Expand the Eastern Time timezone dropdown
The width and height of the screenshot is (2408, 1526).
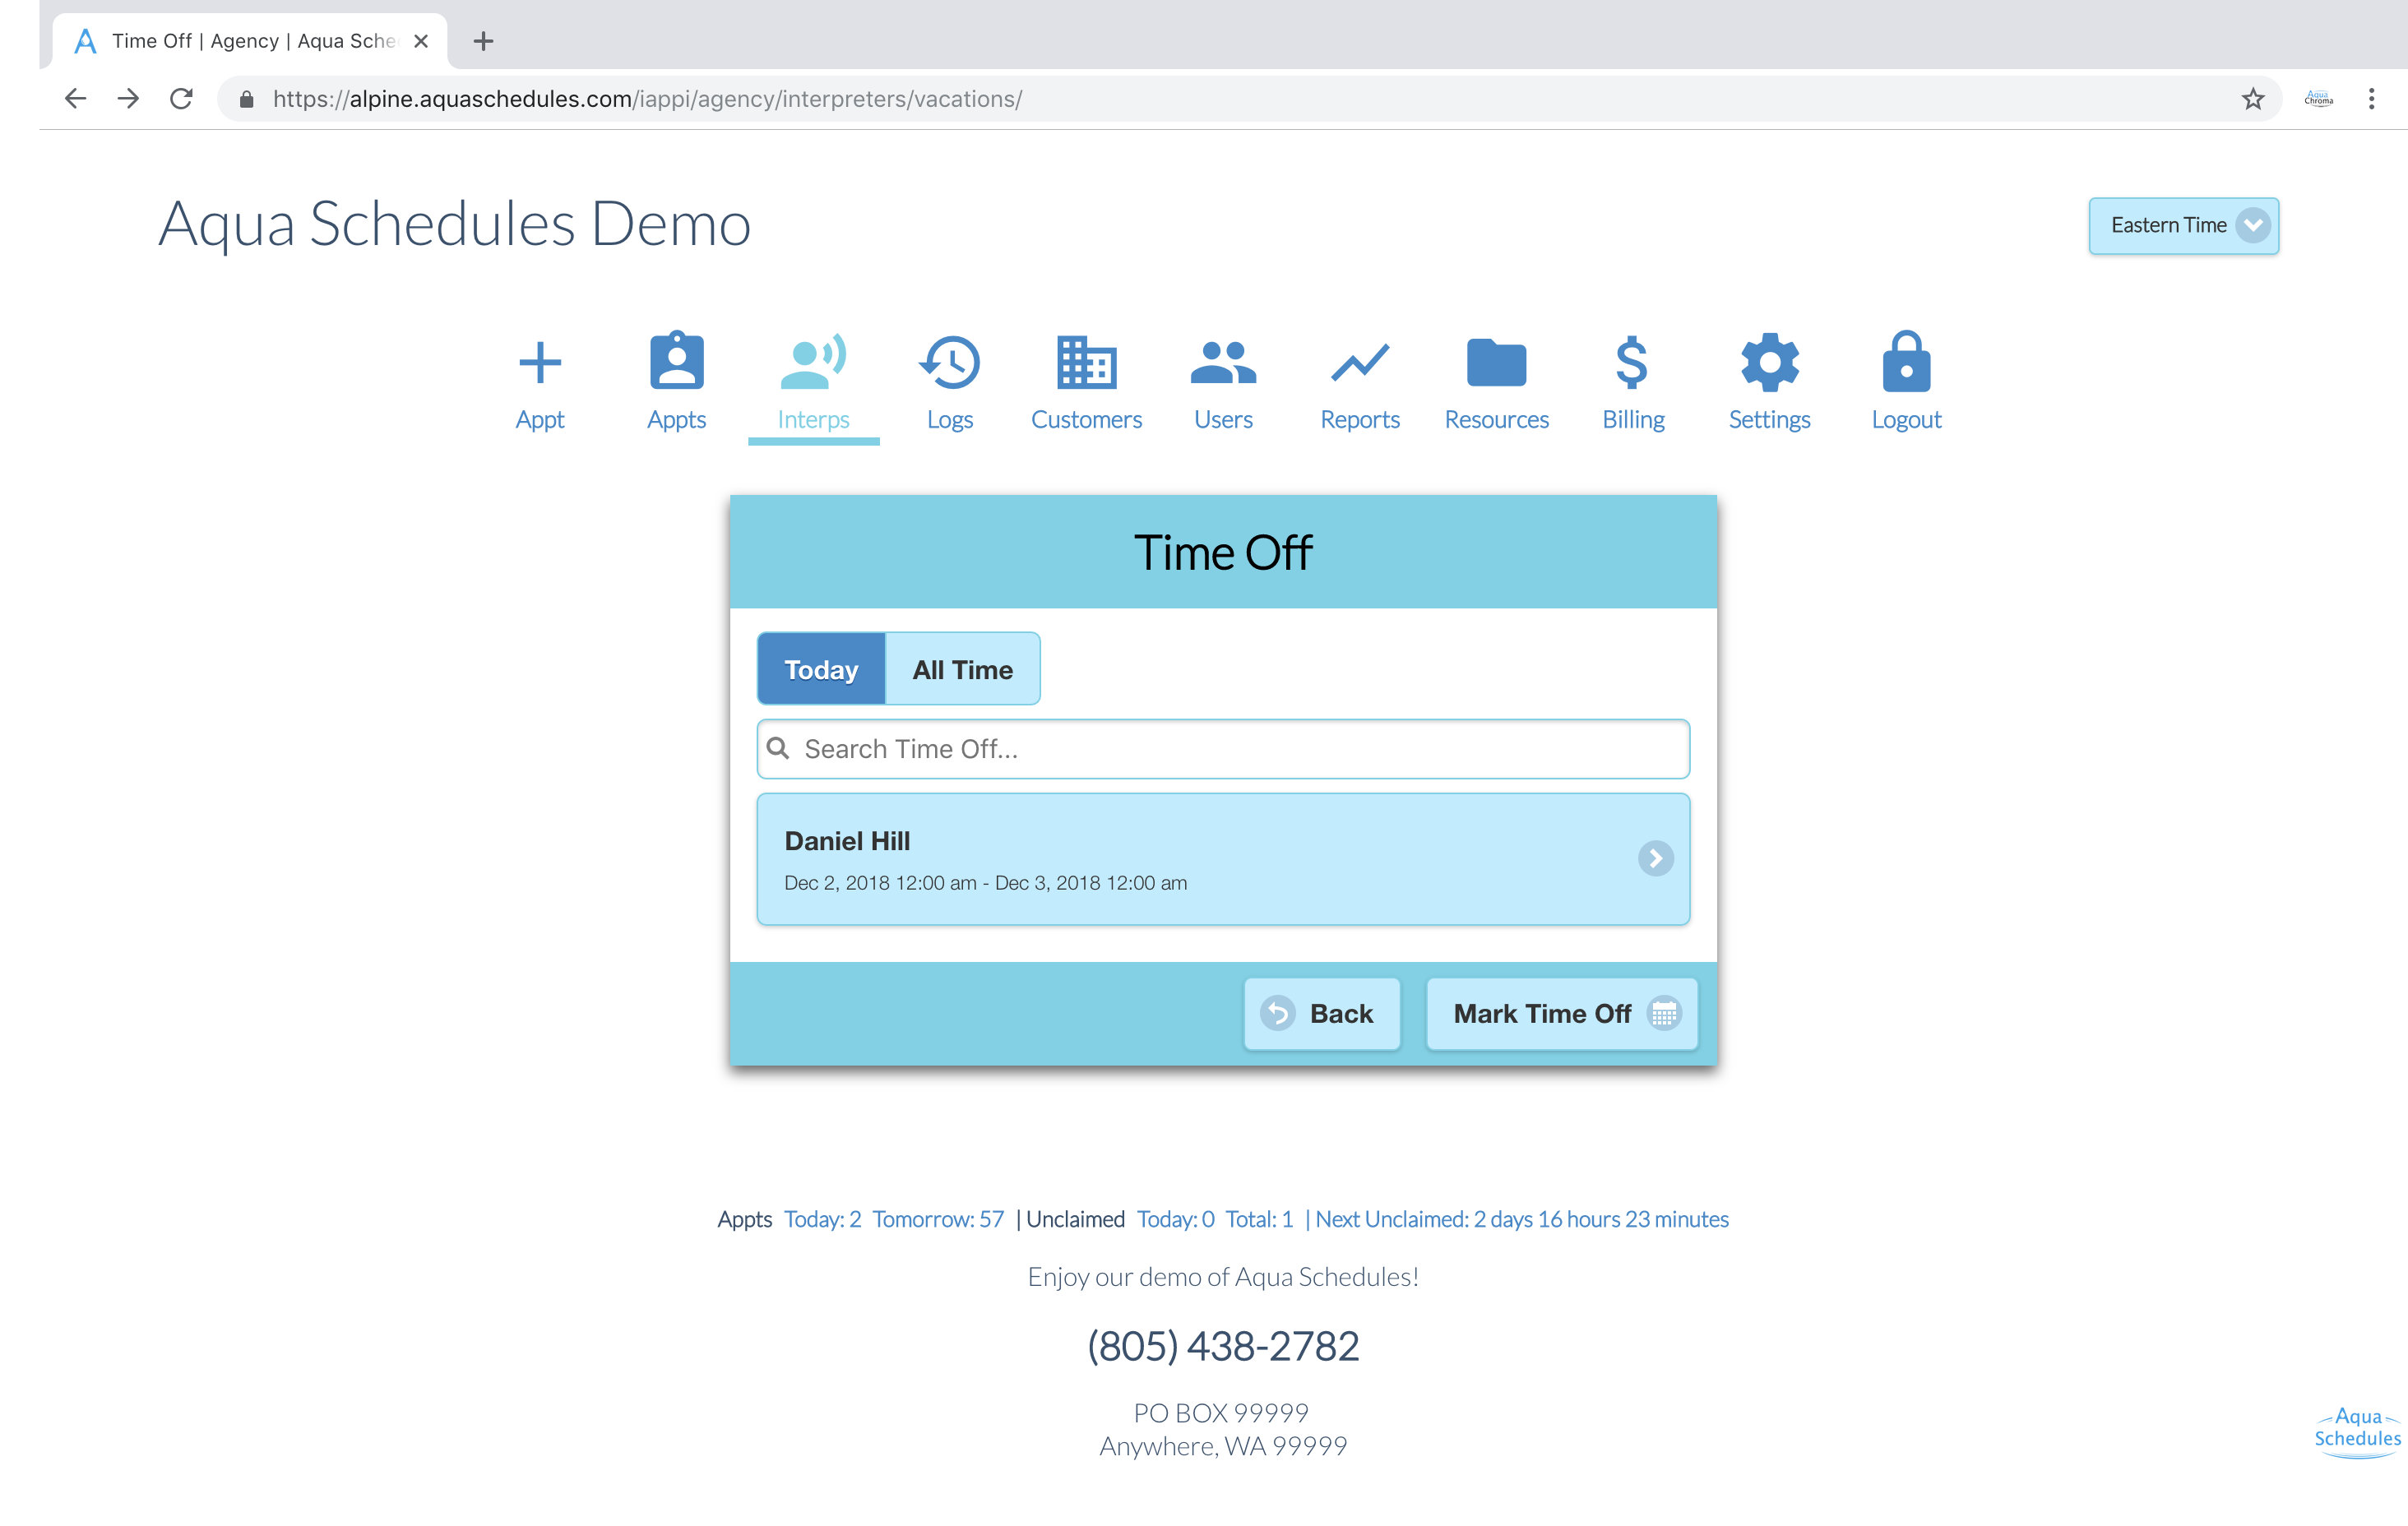2183,225
